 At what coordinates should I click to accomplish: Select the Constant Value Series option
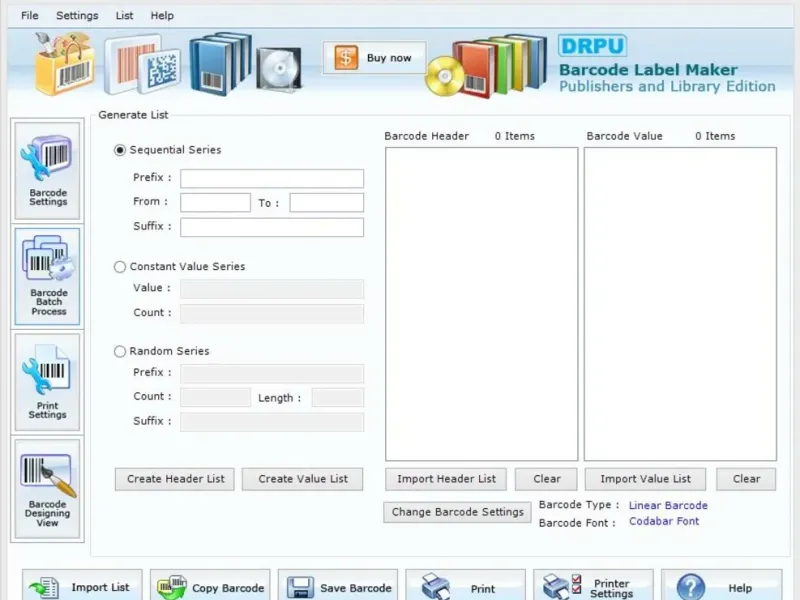(120, 267)
